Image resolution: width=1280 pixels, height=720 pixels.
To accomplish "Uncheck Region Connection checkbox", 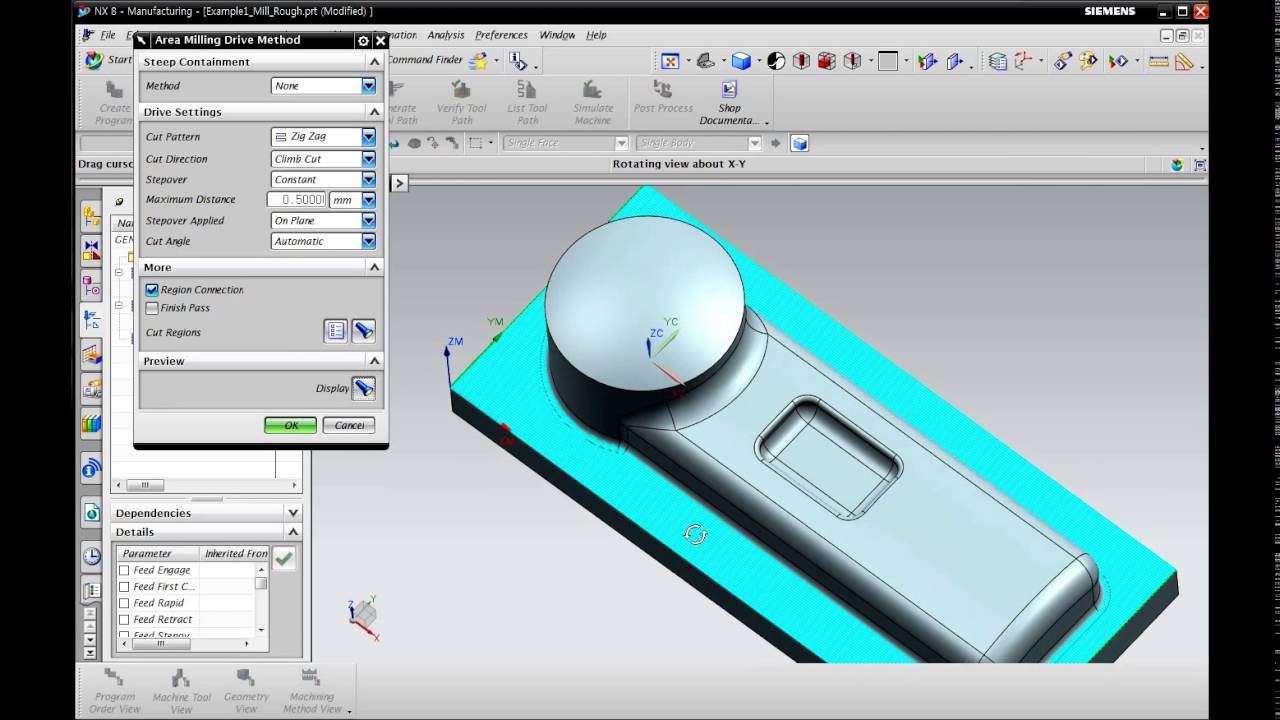I will tap(152, 289).
